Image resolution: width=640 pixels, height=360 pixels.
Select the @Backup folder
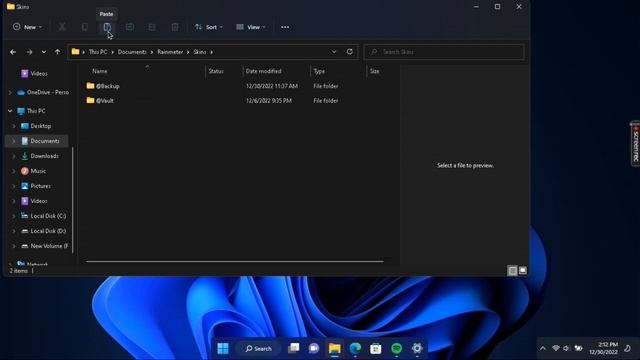(x=107, y=86)
